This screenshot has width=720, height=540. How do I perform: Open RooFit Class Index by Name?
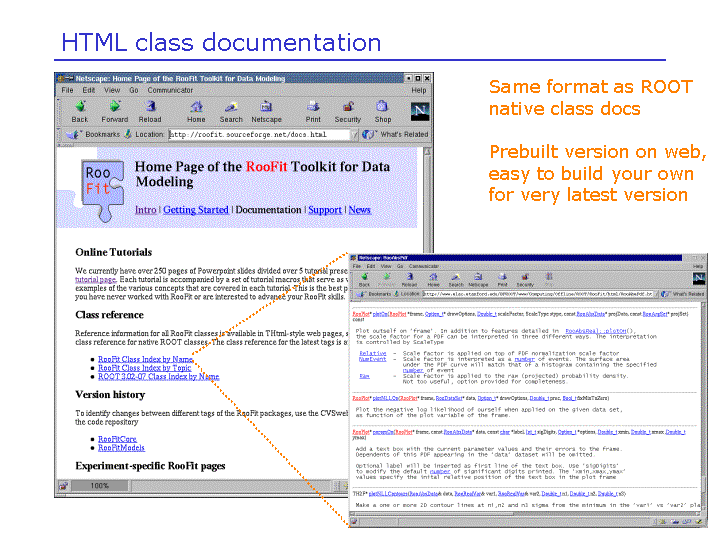click(x=146, y=359)
